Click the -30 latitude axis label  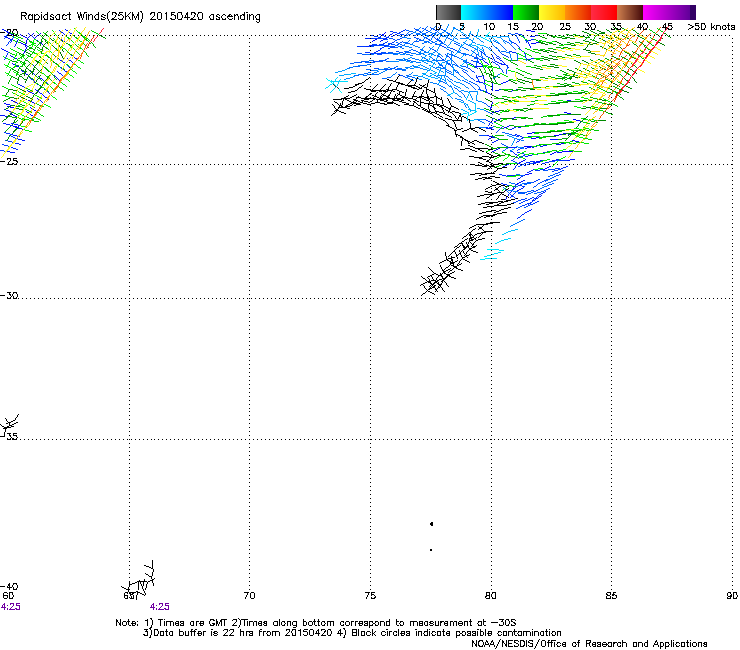tap(9, 295)
